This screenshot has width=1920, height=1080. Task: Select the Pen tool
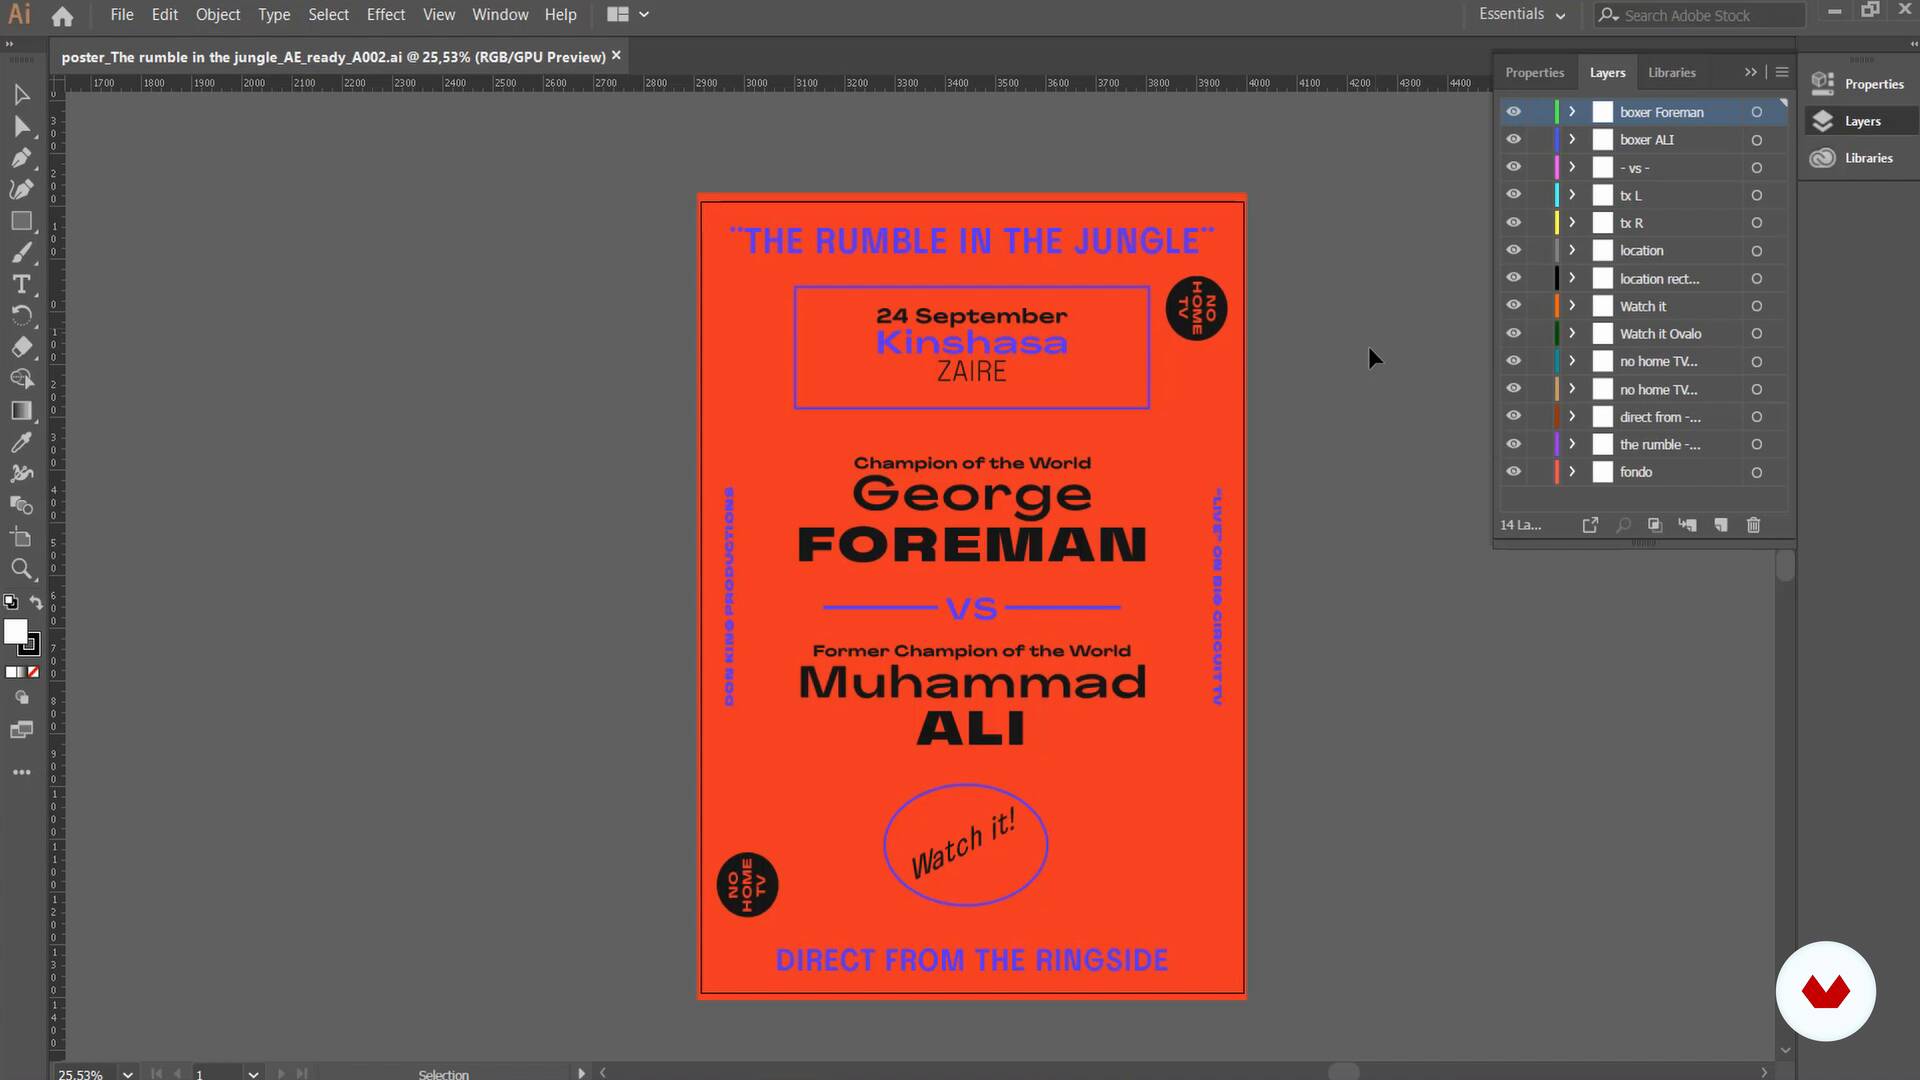coord(21,158)
